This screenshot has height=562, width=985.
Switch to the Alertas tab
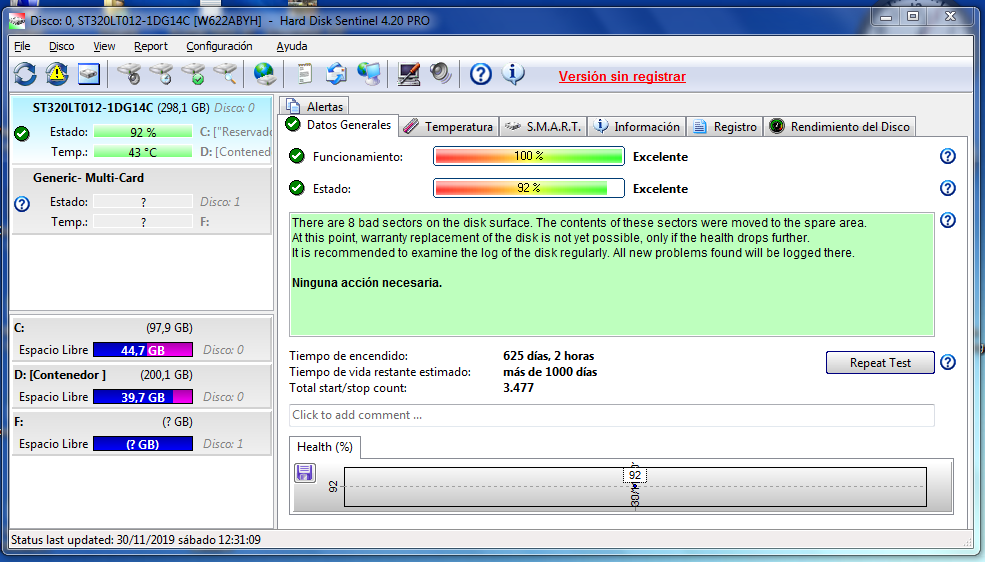point(314,106)
